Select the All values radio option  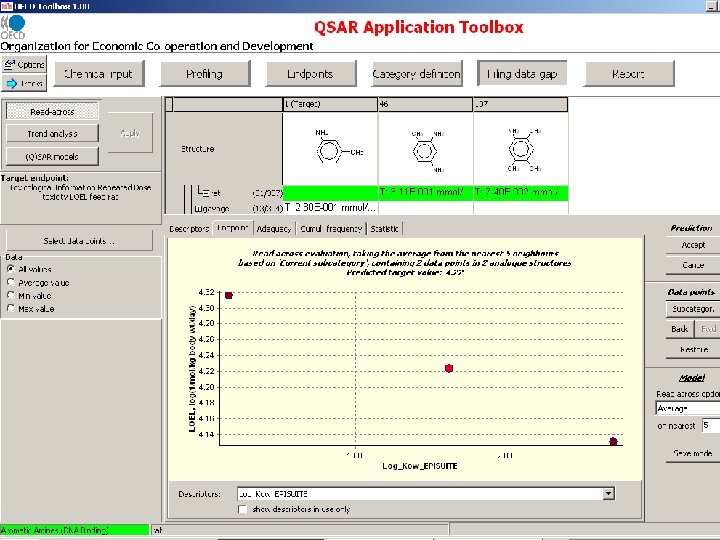pos(11,269)
